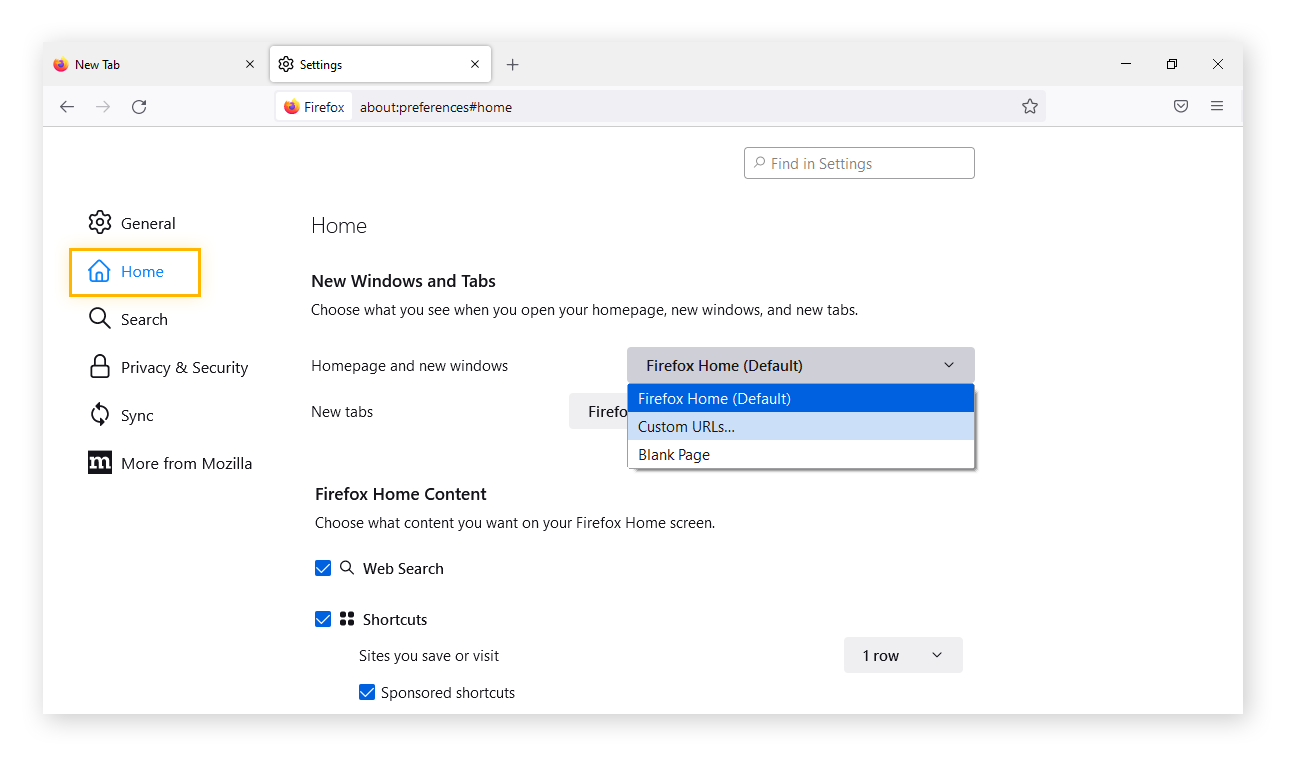Select Custom URLs from the homepage options
This screenshot has height=760, width=1292.
(x=686, y=426)
